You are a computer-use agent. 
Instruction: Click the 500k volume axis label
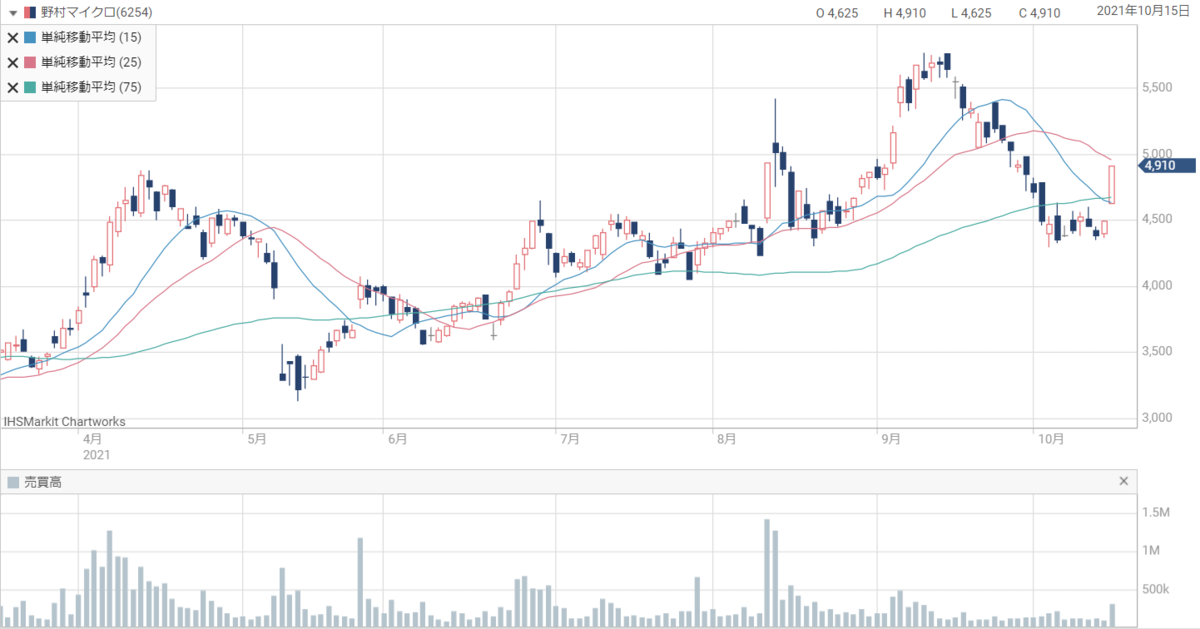point(1156,589)
